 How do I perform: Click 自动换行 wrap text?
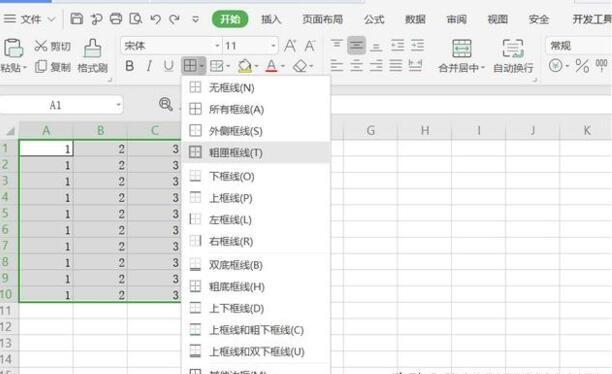[513, 56]
